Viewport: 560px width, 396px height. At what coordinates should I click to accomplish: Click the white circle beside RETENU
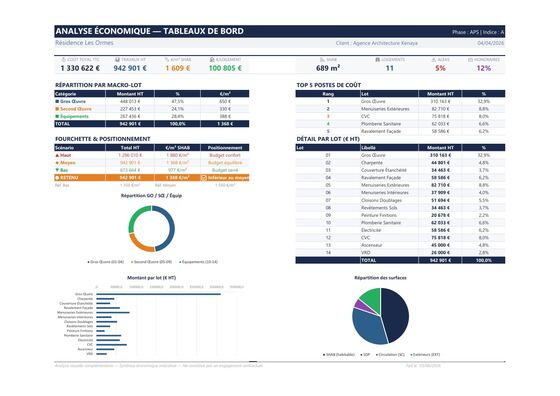[57, 178]
